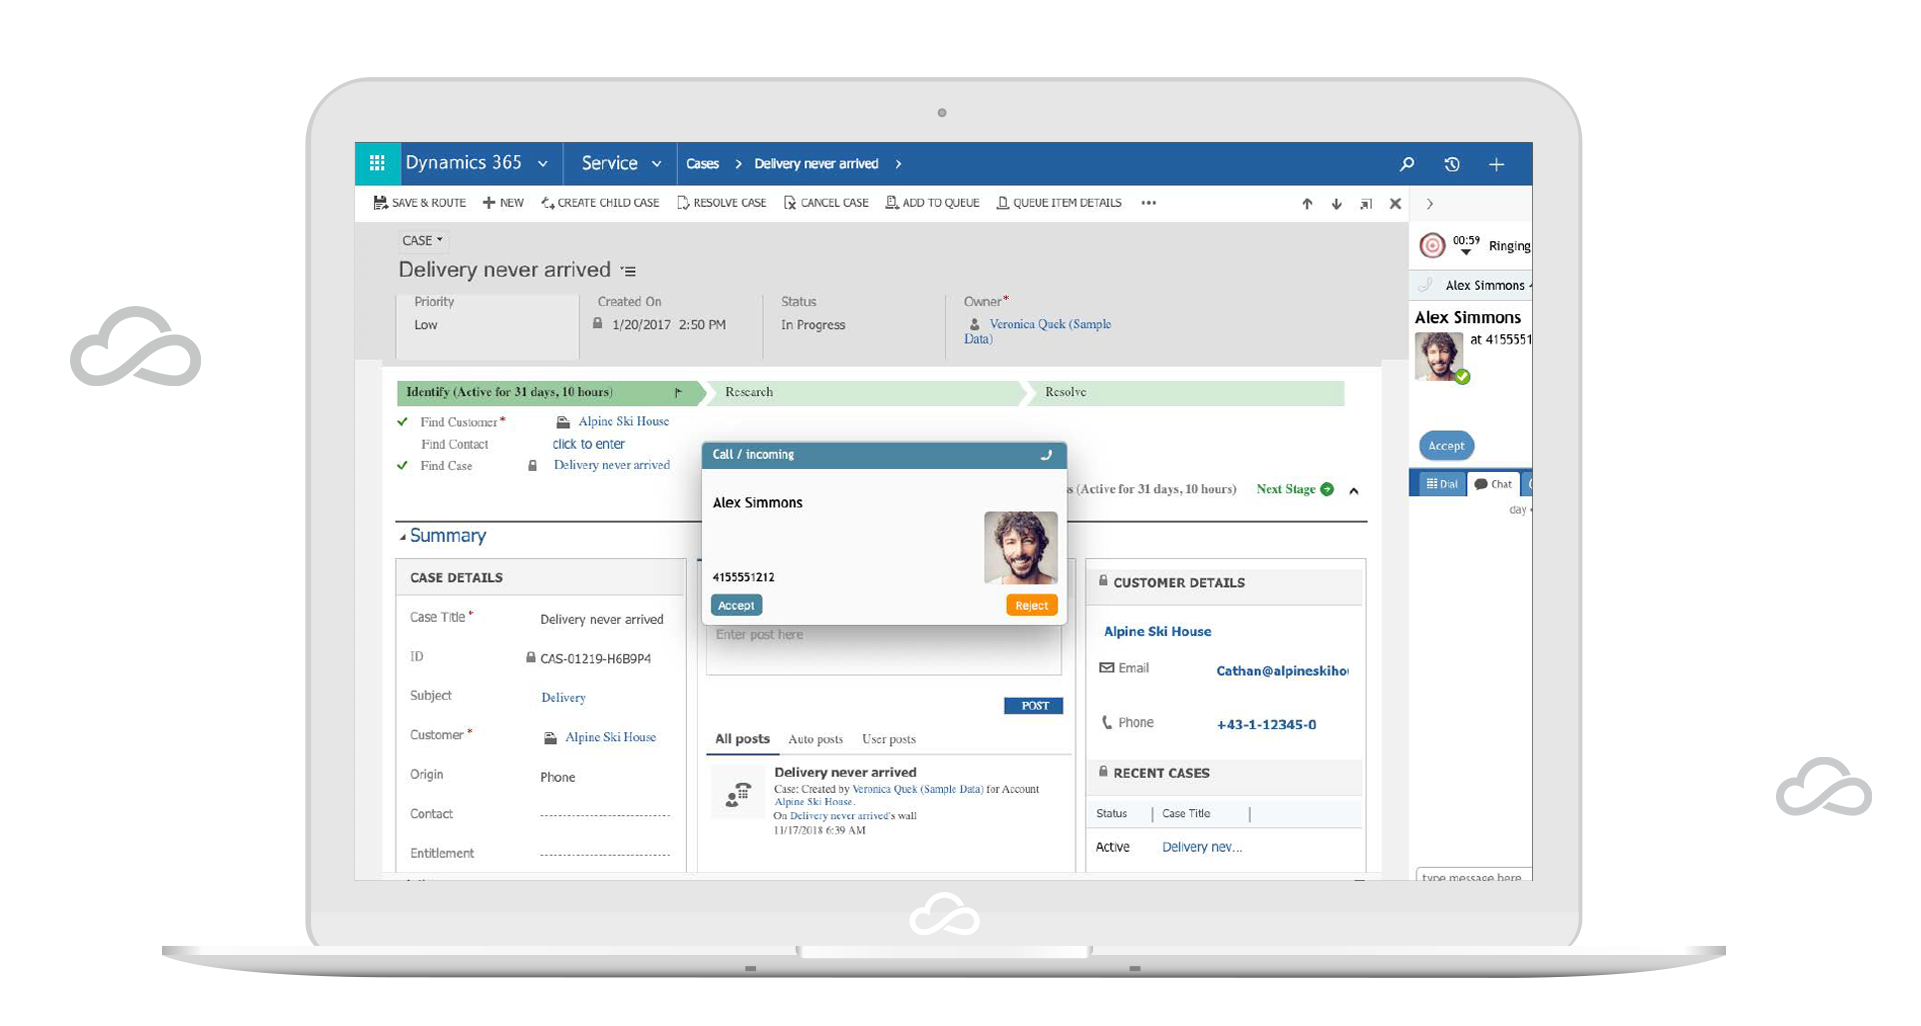Open the Dial tab in the side panel
This screenshot has width=1921, height=1026.
point(1442,484)
